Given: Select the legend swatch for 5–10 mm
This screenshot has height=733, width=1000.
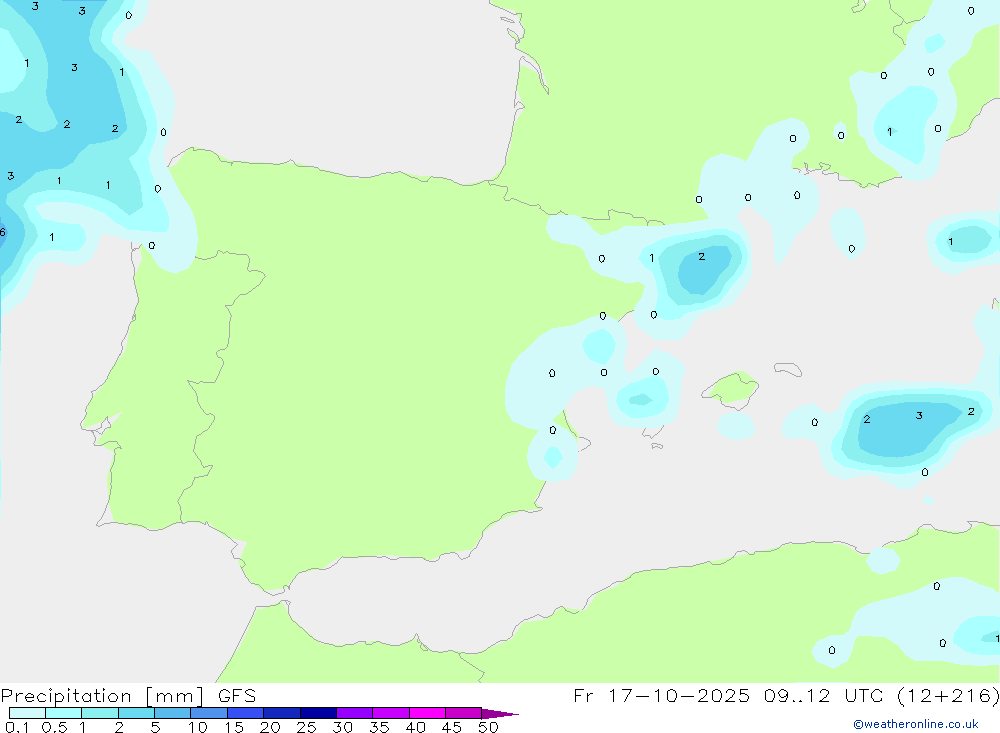Looking at the screenshot, I should pyautogui.click(x=172, y=713).
